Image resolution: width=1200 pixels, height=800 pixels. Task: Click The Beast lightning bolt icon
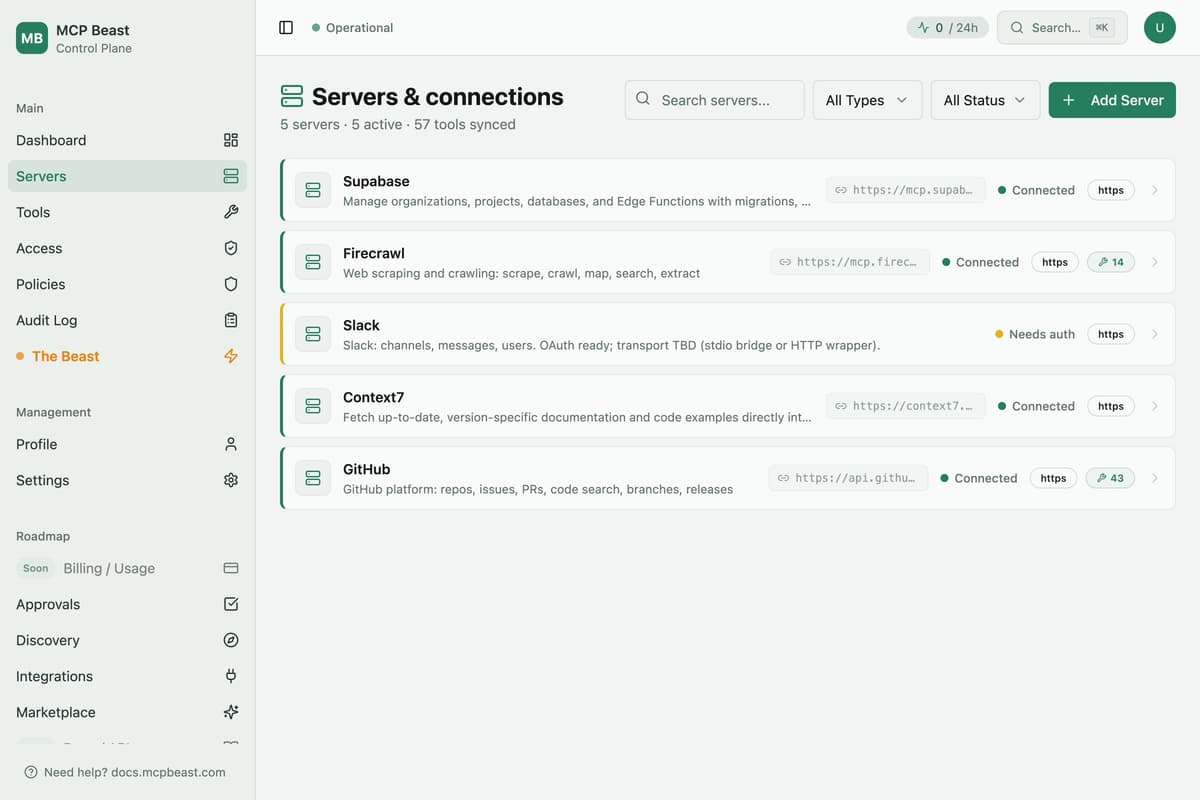point(231,356)
